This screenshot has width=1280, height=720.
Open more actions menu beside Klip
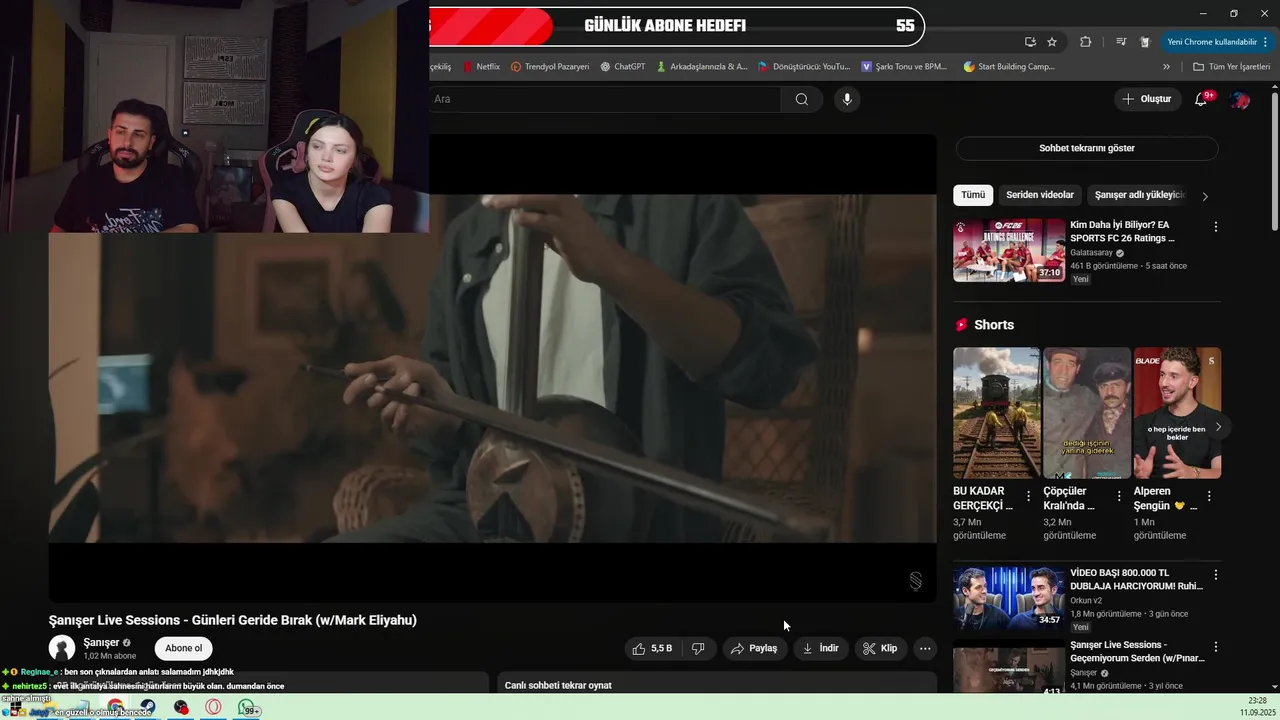point(925,648)
